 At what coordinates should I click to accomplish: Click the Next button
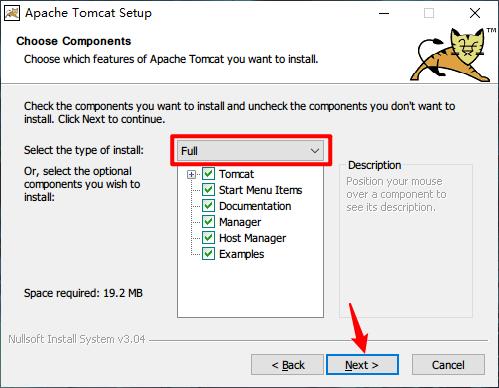click(x=362, y=365)
